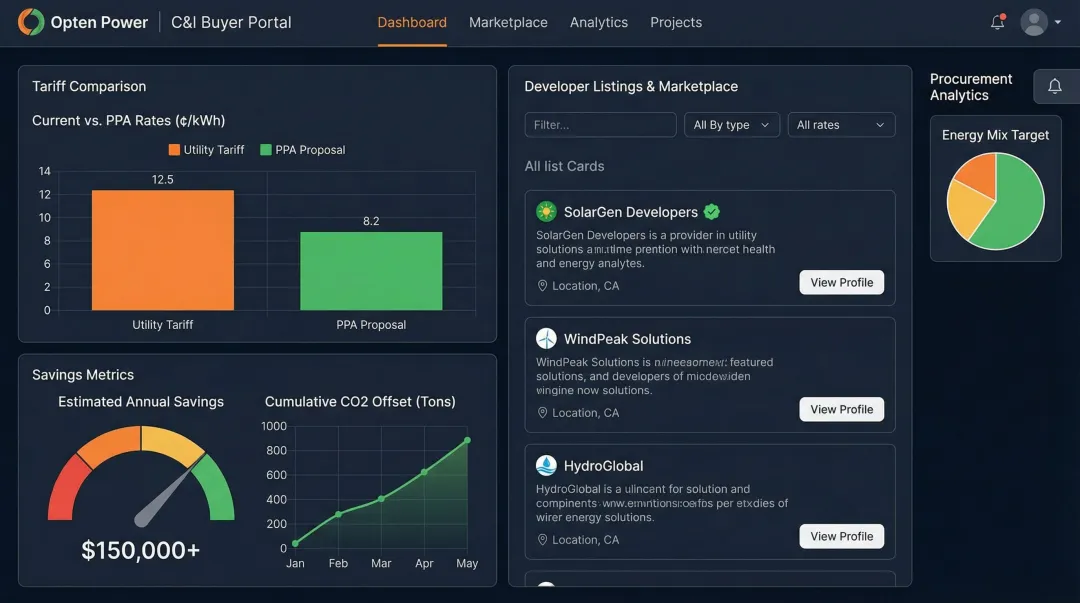Screen dimensions: 1080x603
Task: Toggle the Utility Tariff legend entry
Action: tap(205, 149)
